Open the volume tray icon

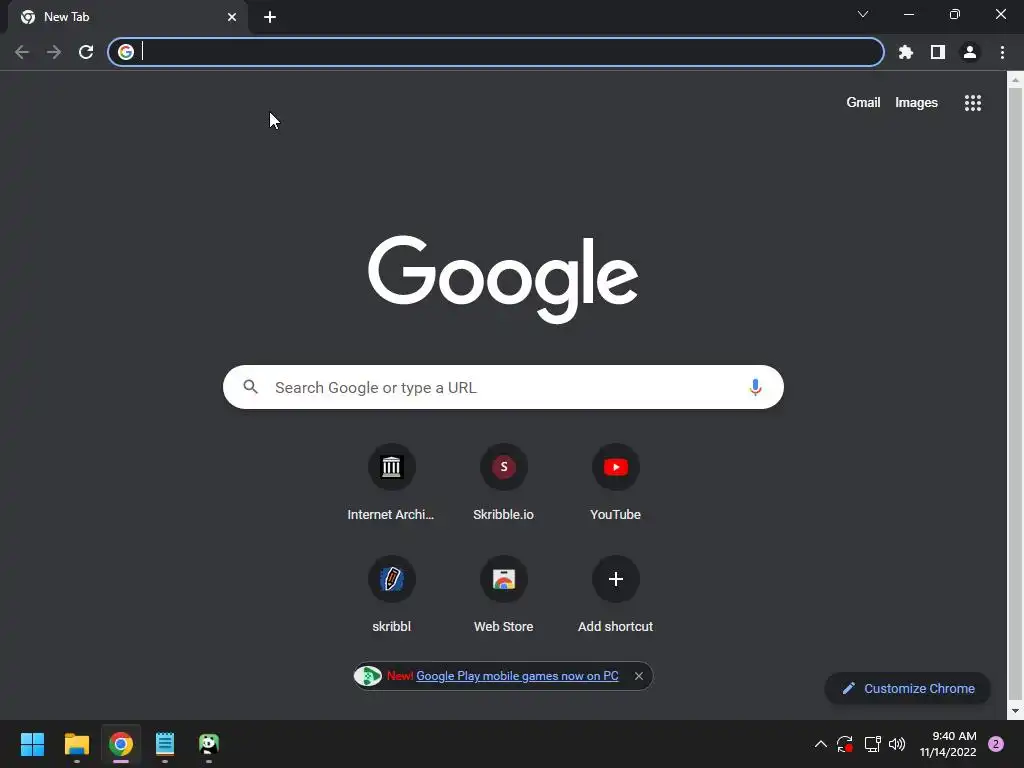tap(897, 744)
